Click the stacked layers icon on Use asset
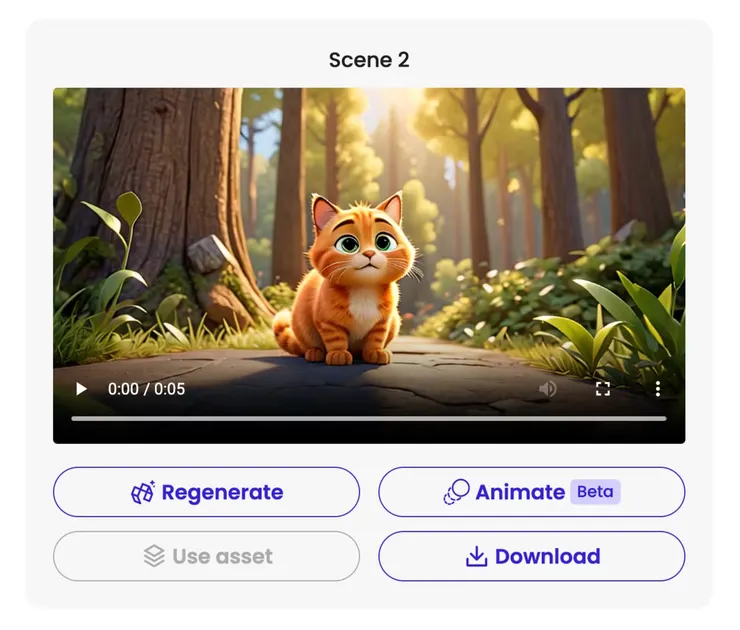740x630 pixels. tap(154, 556)
